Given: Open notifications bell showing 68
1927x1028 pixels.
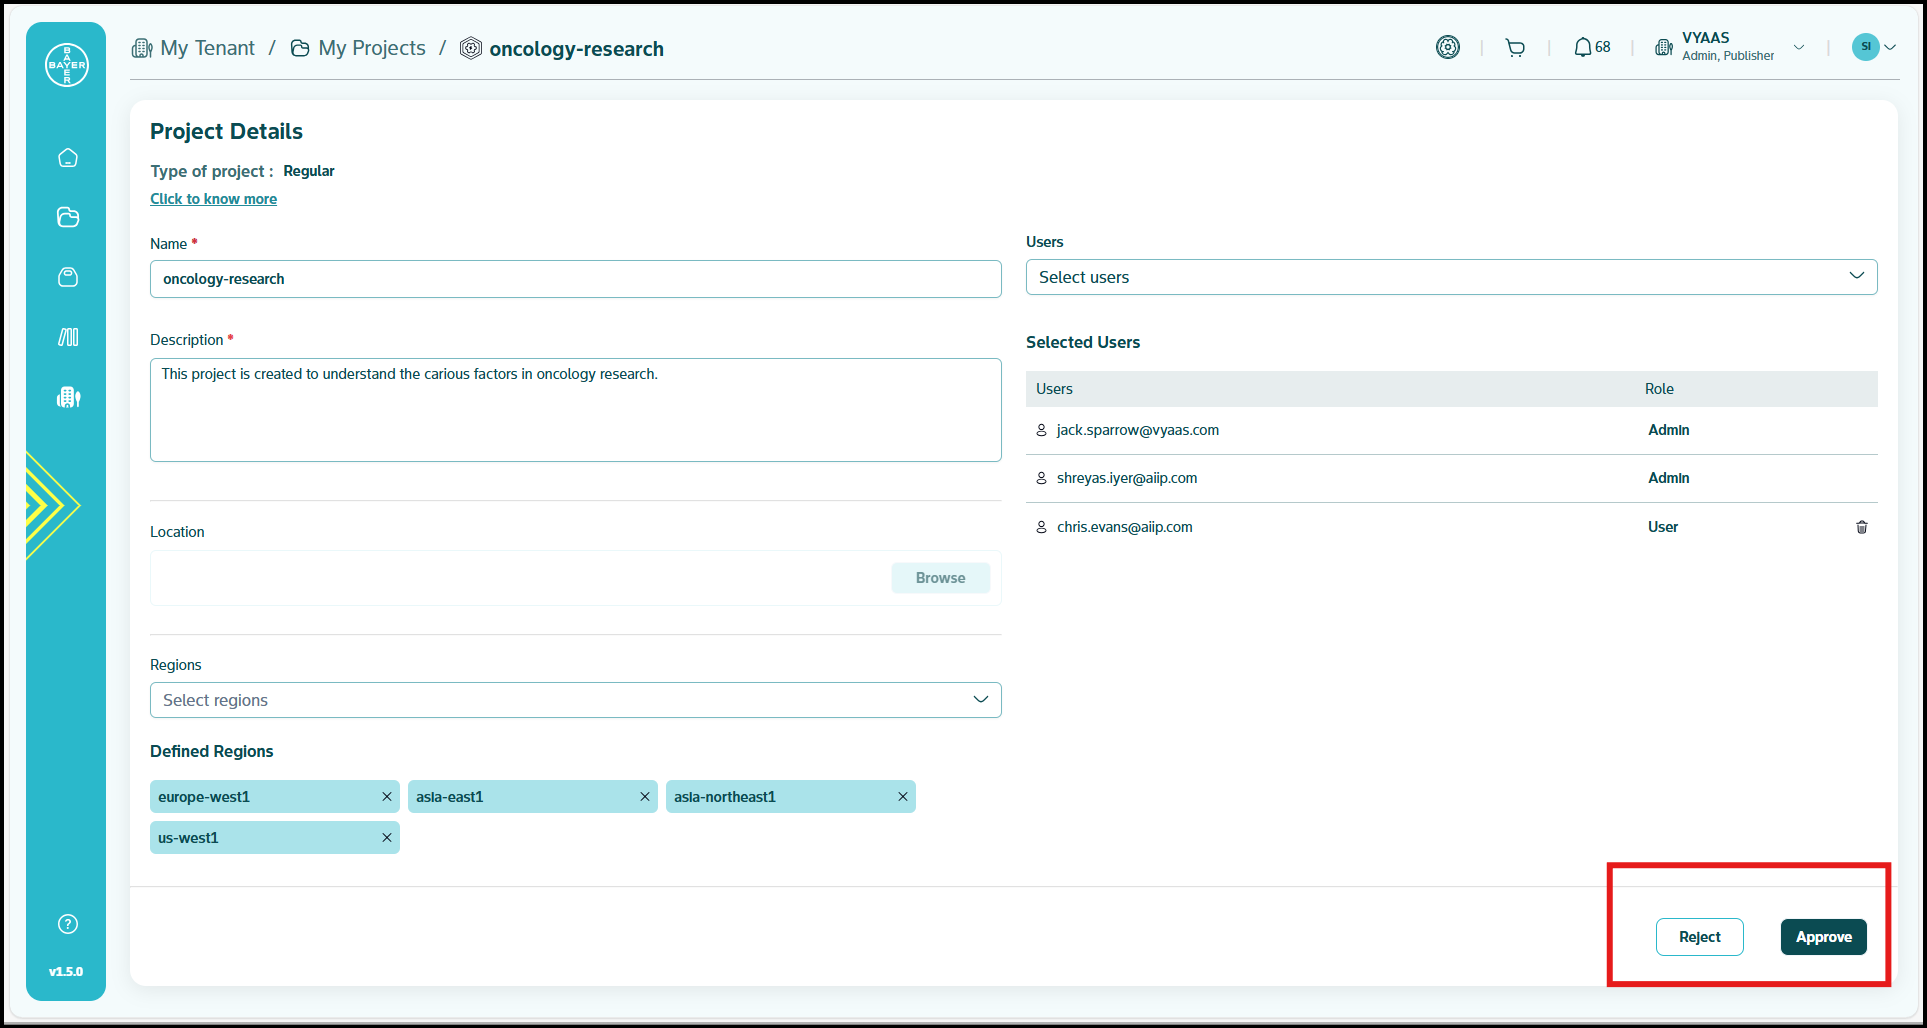Looking at the screenshot, I should (1591, 47).
